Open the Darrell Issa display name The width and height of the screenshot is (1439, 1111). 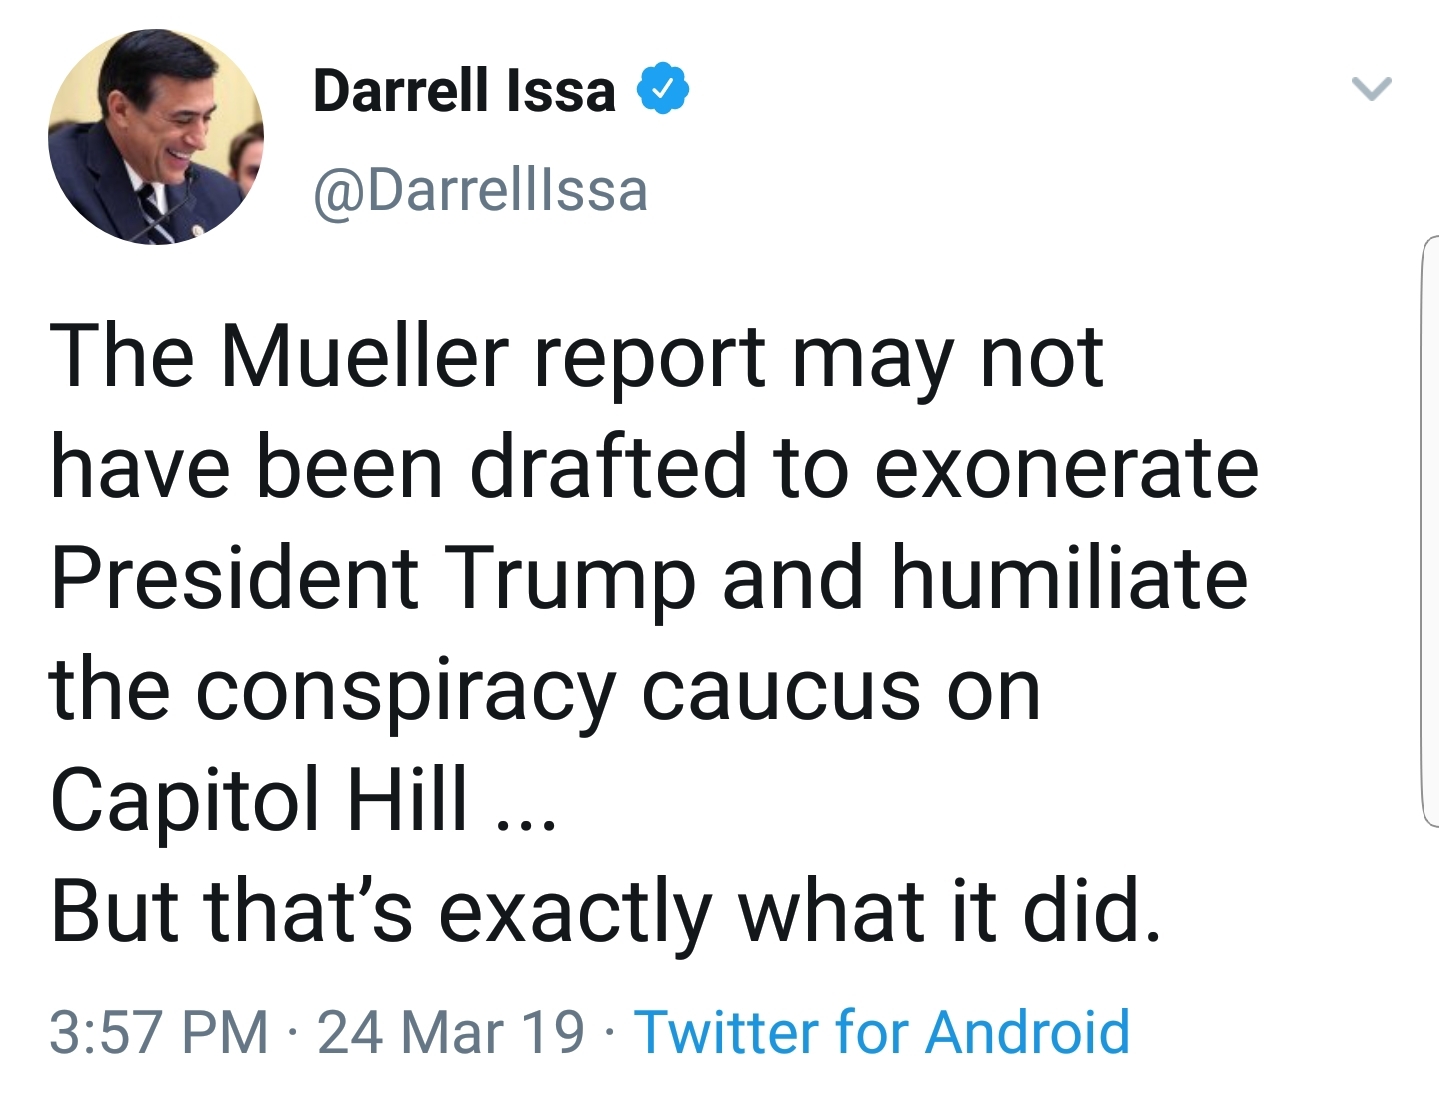(x=464, y=90)
